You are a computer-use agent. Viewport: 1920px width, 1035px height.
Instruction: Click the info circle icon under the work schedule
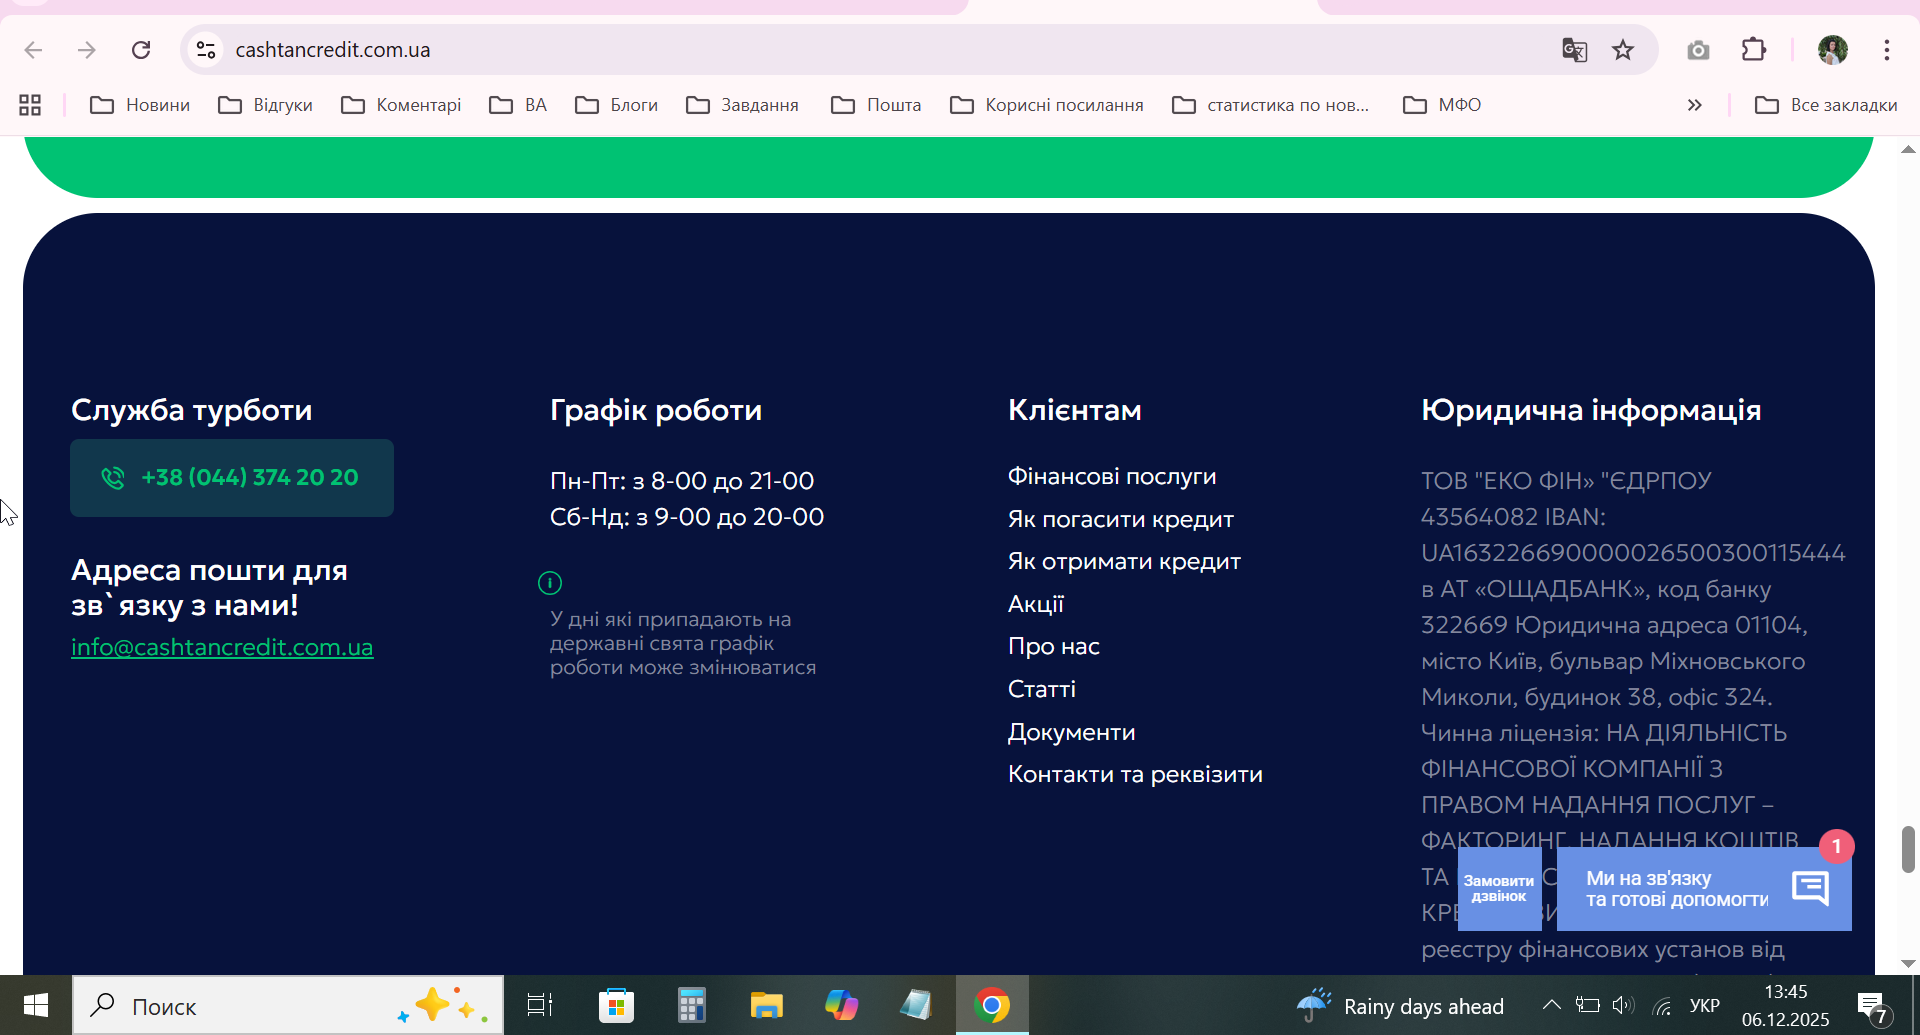[x=550, y=582]
